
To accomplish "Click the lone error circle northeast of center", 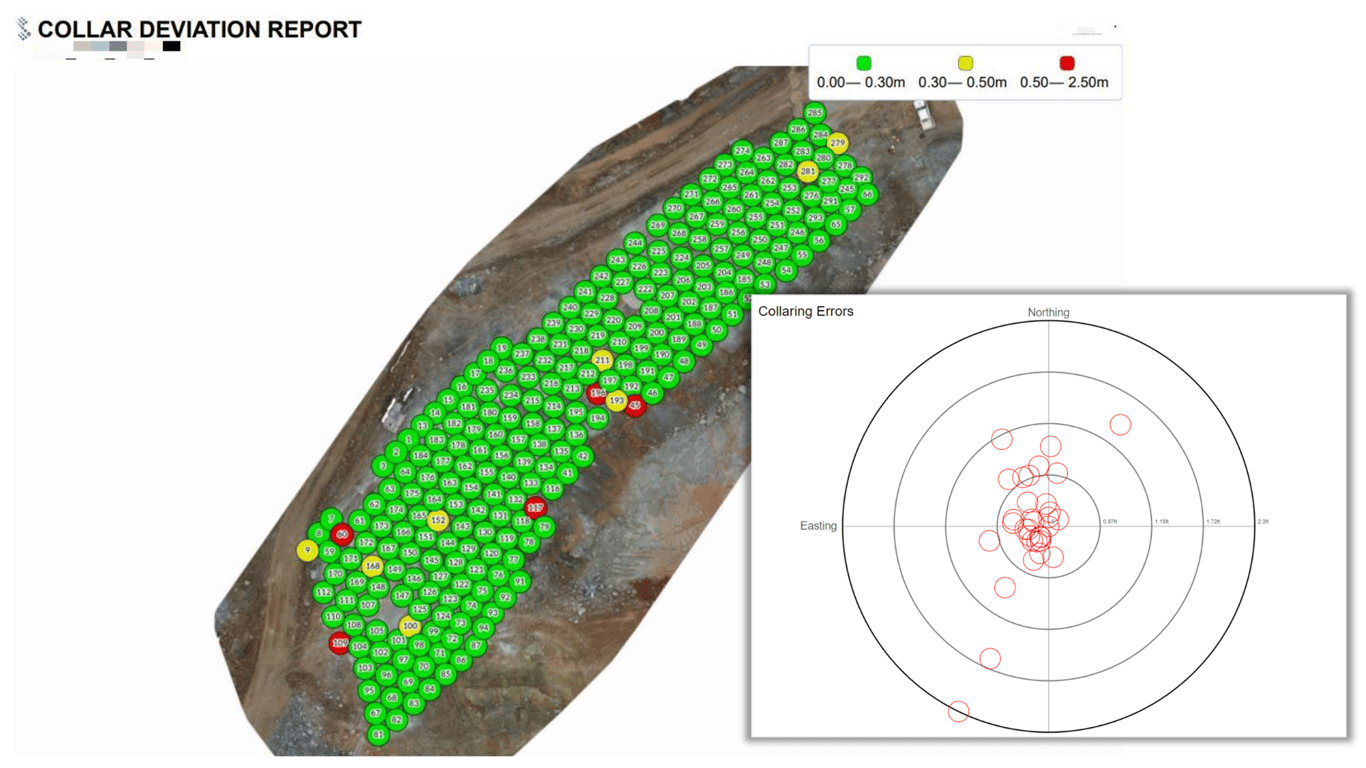I will [x=1120, y=425].
